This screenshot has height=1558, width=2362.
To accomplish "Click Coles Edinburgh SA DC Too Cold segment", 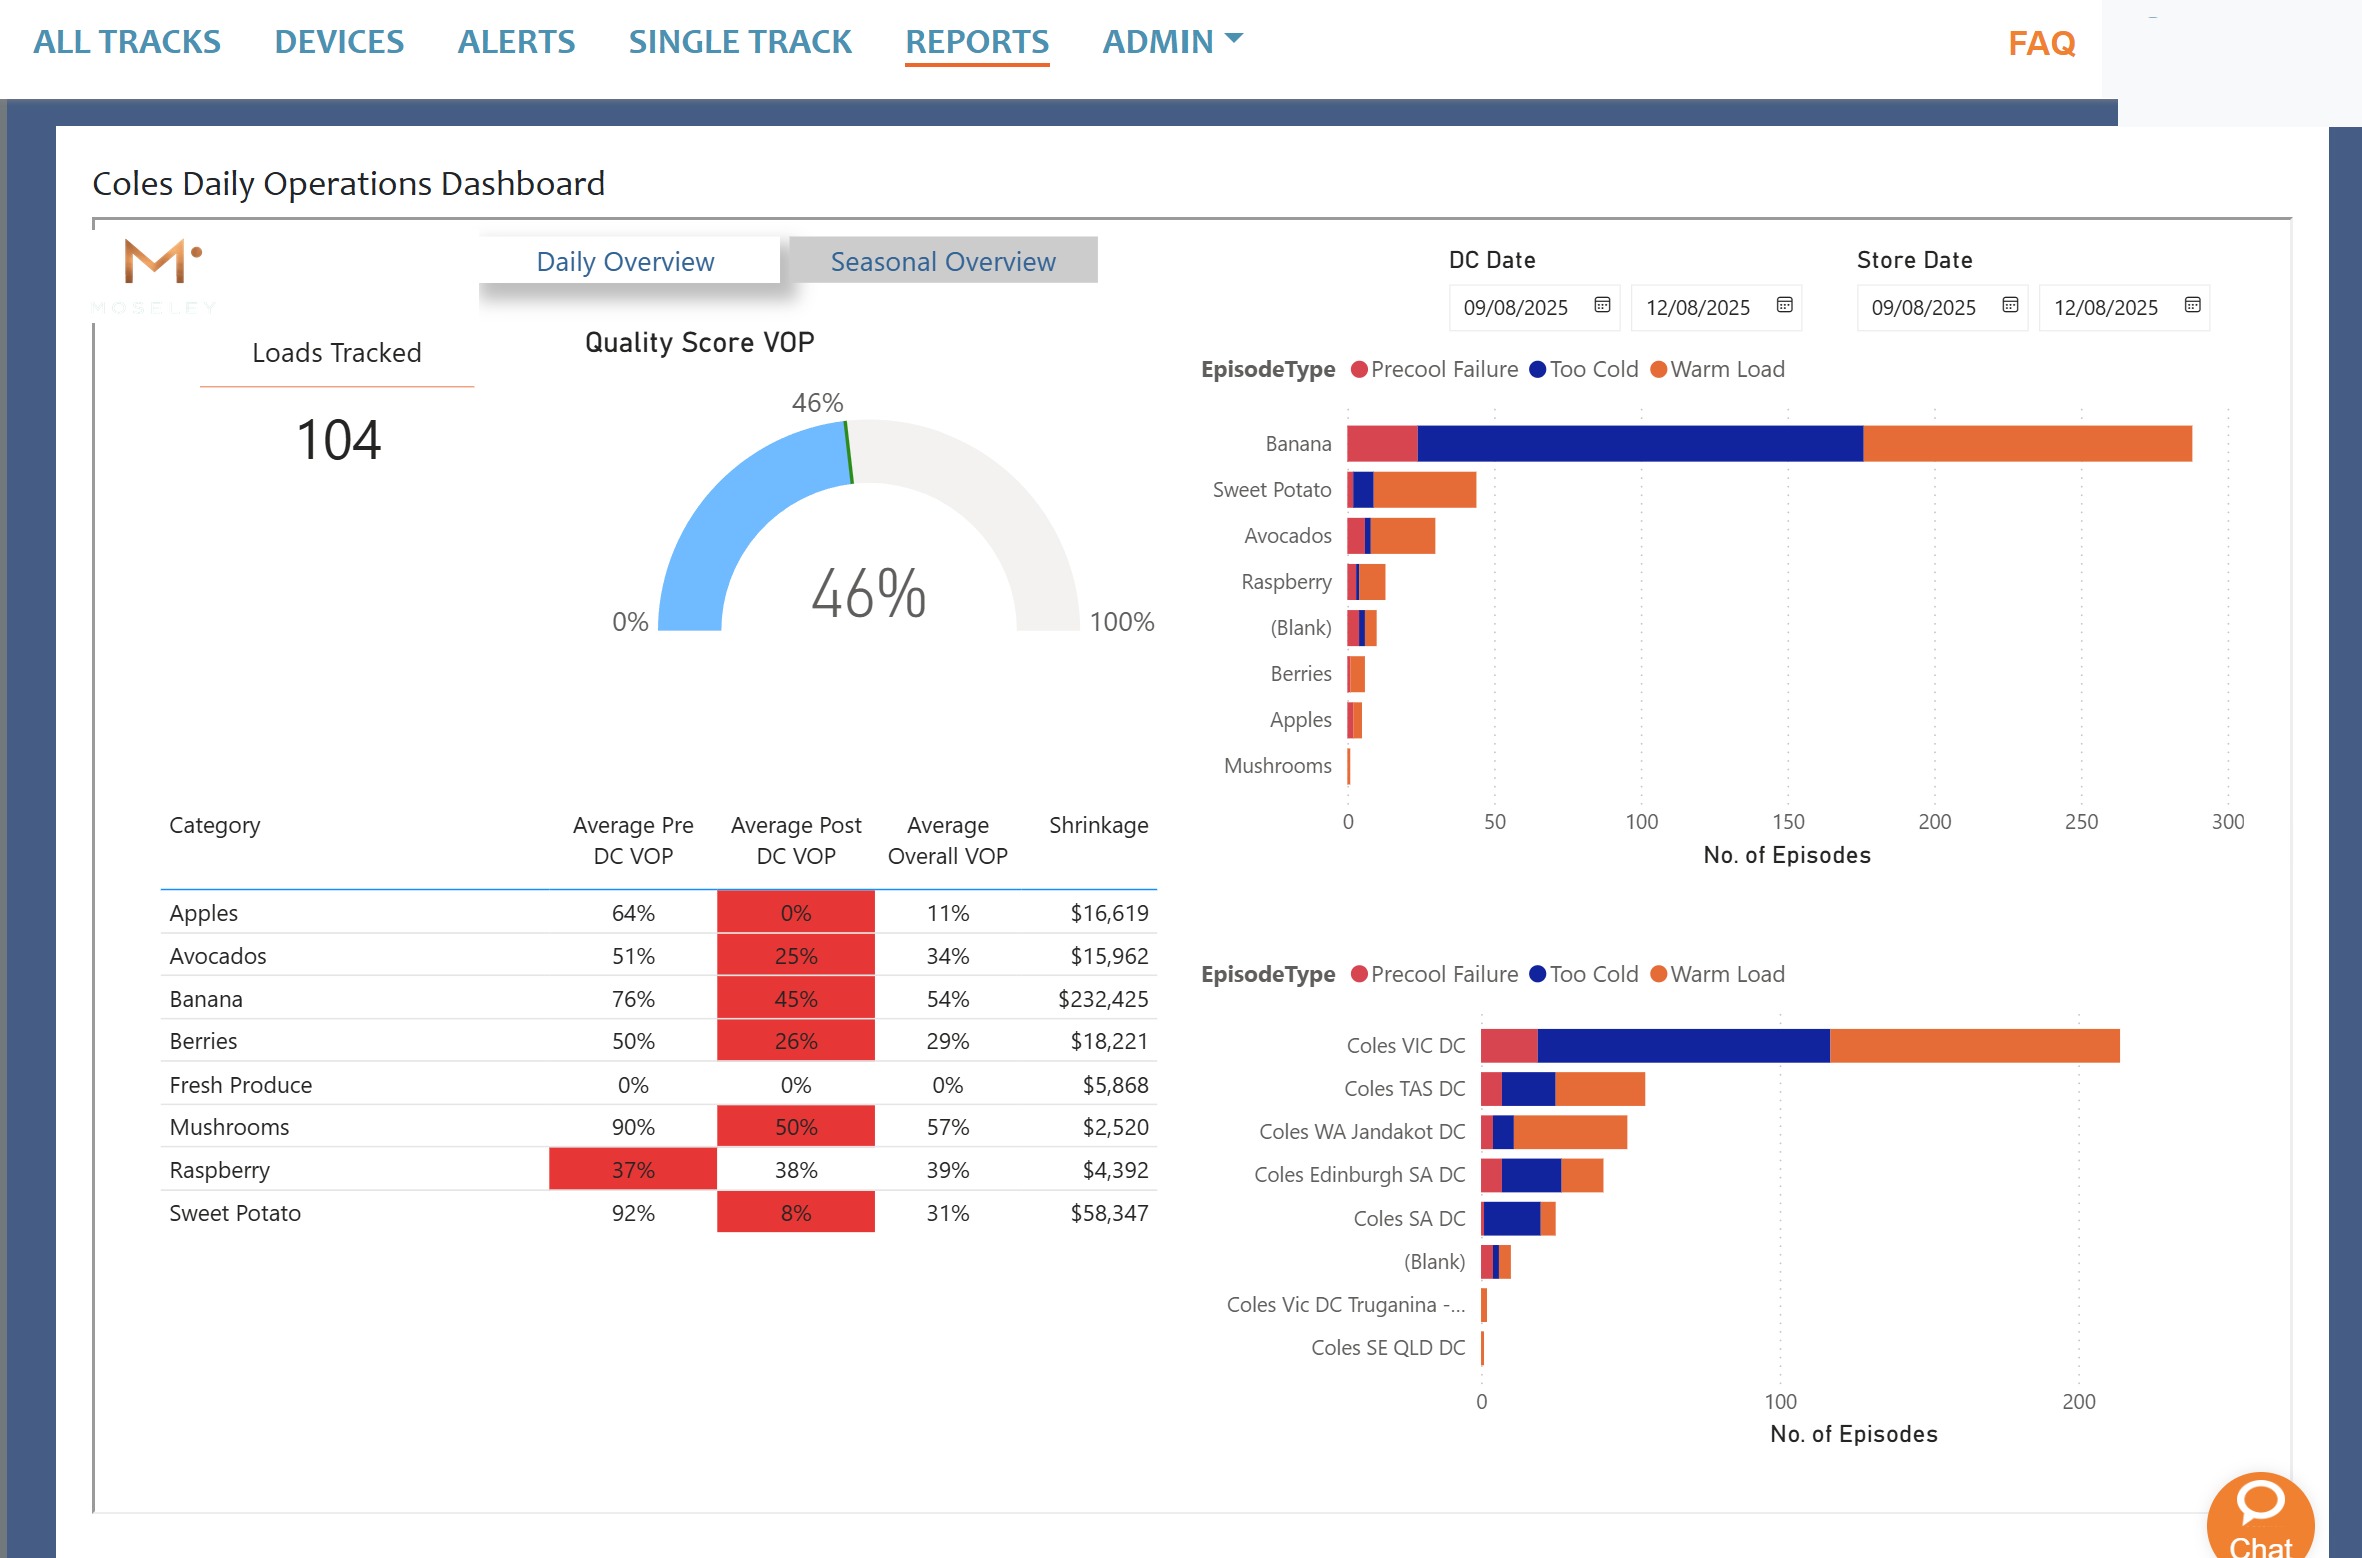I will (x=1531, y=1175).
